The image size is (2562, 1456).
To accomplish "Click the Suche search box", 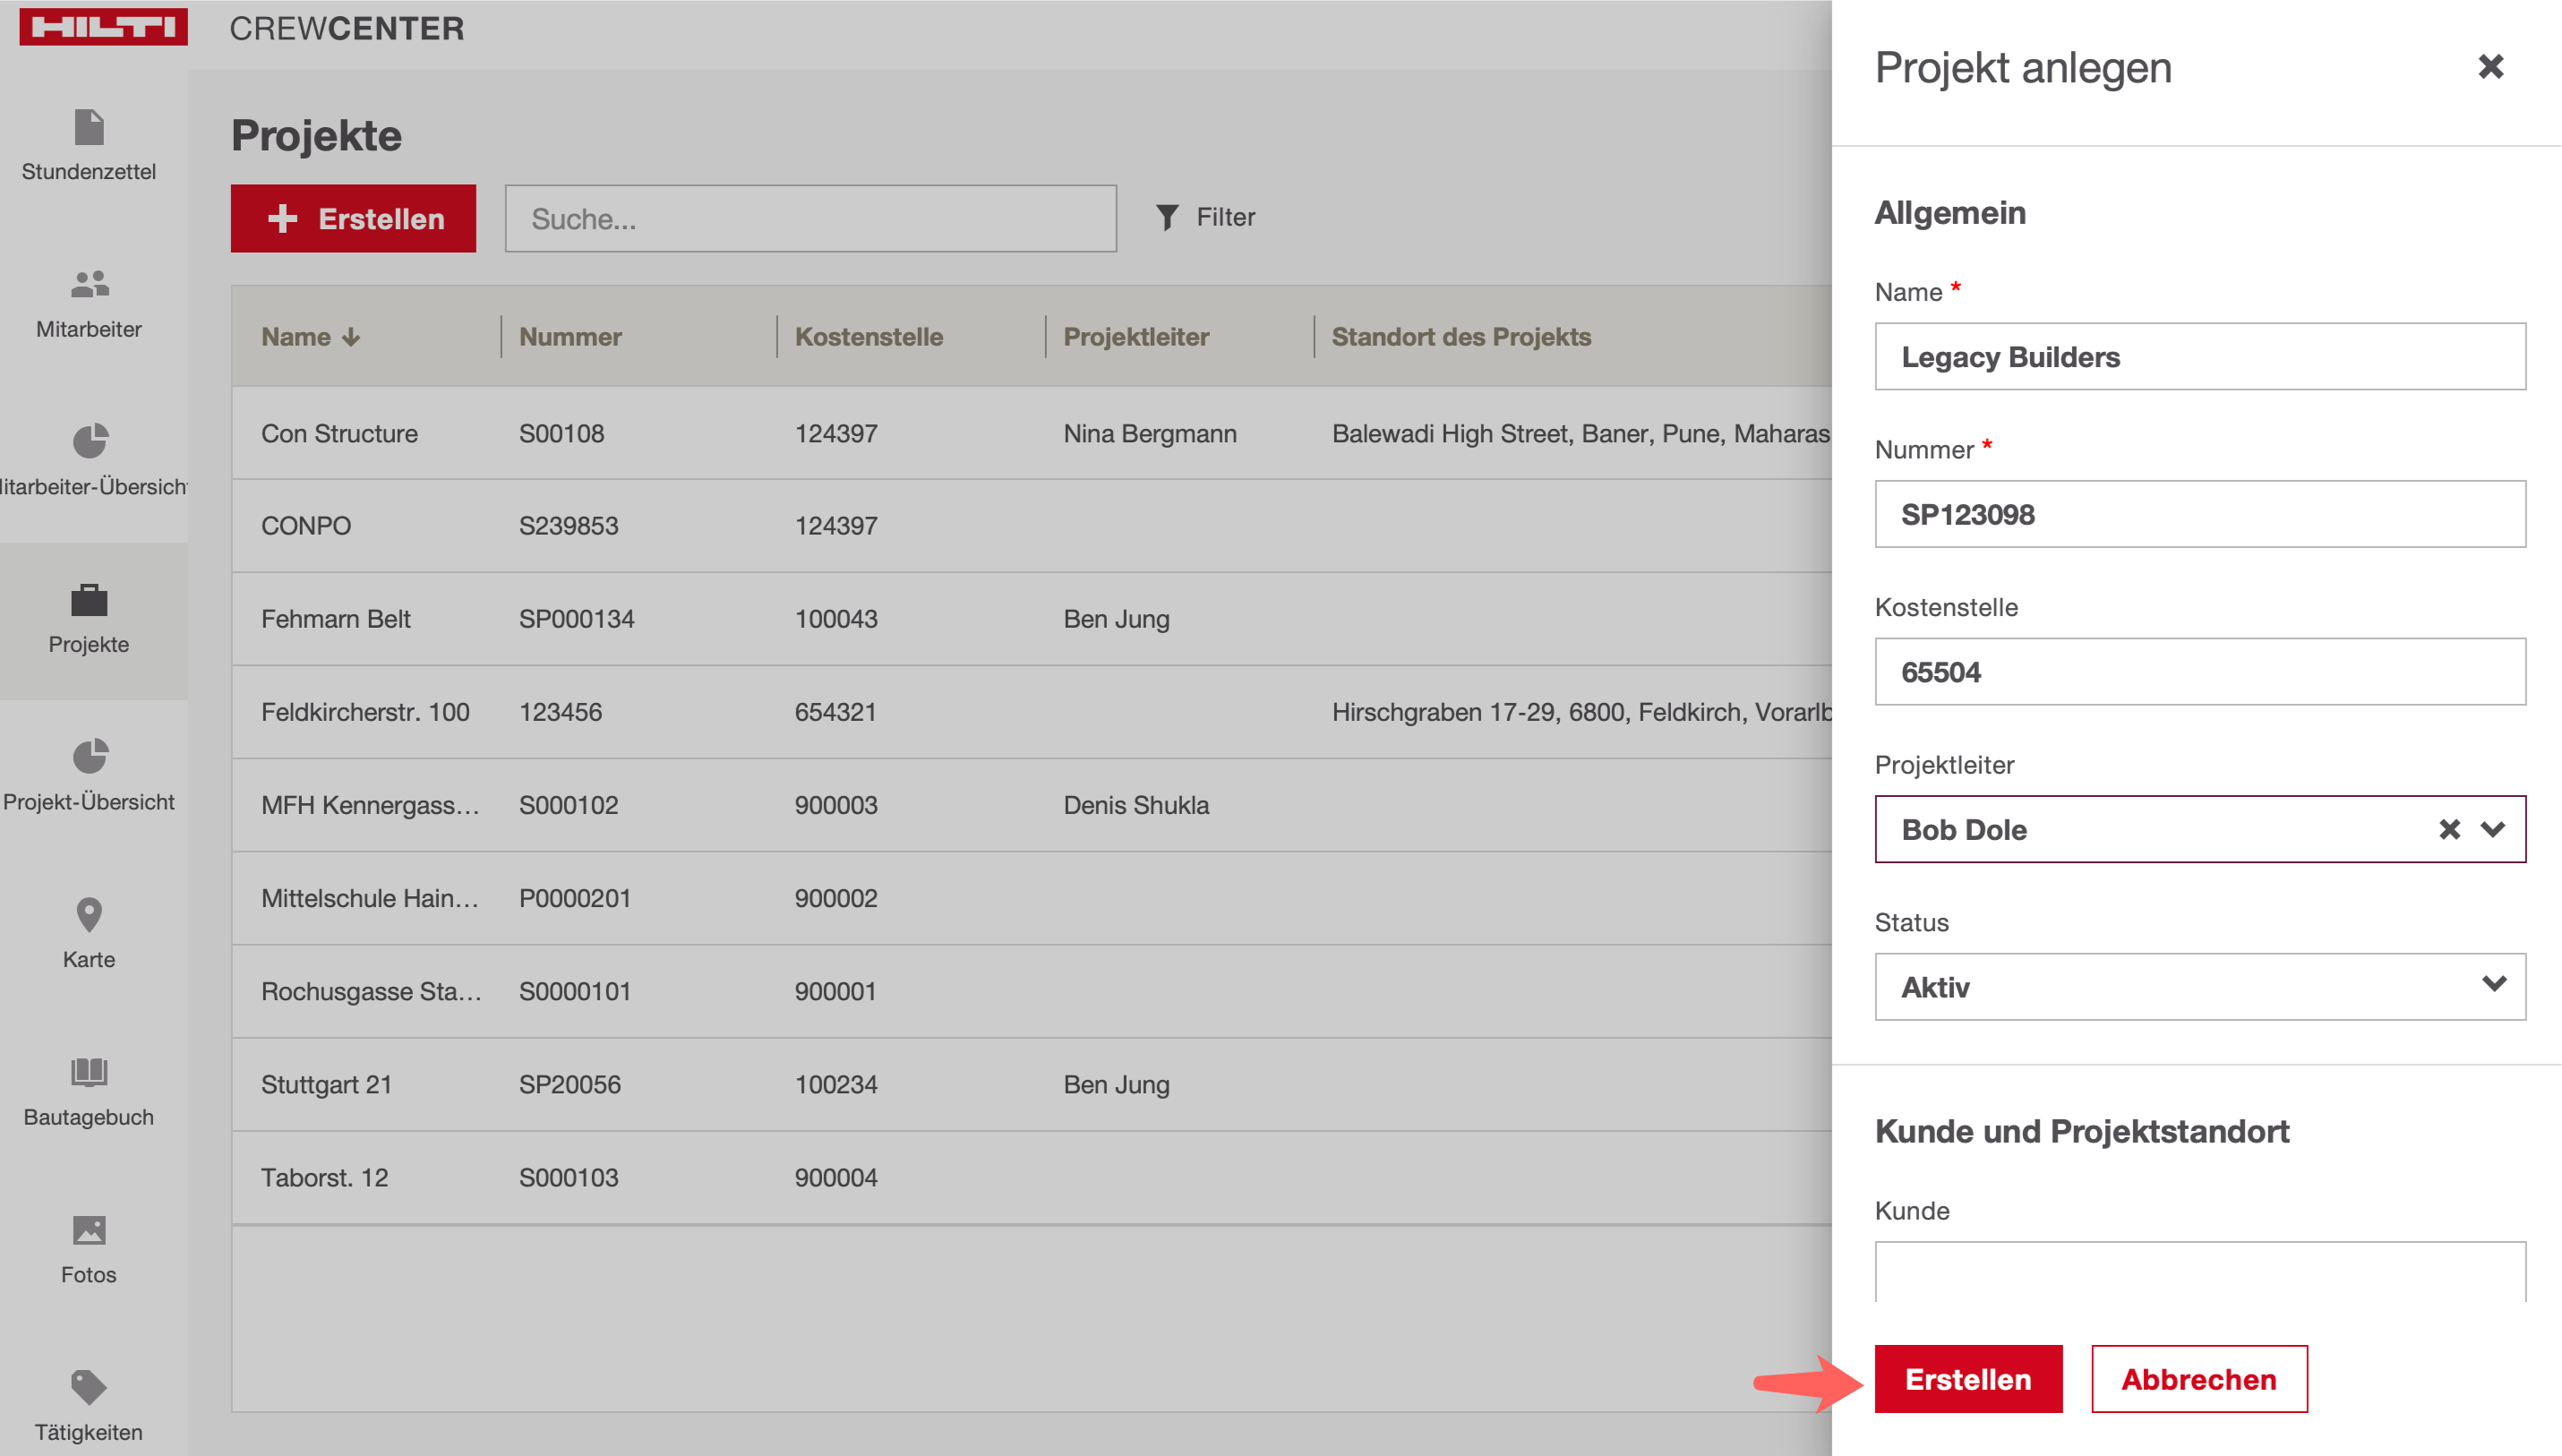I will click(x=810, y=219).
